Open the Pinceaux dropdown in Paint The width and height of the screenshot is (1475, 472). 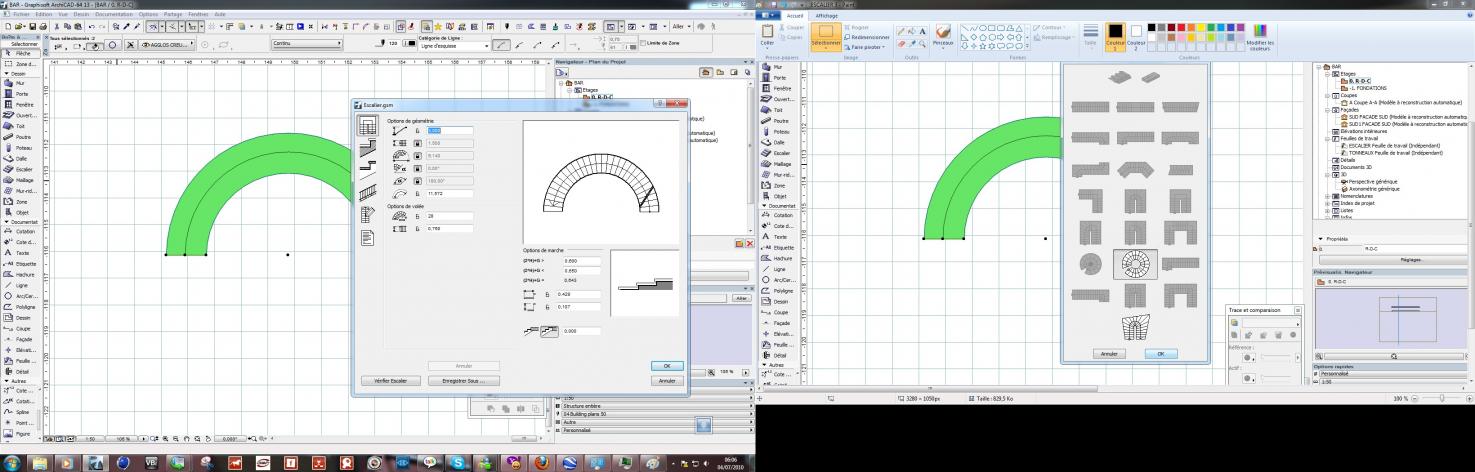coord(943,37)
